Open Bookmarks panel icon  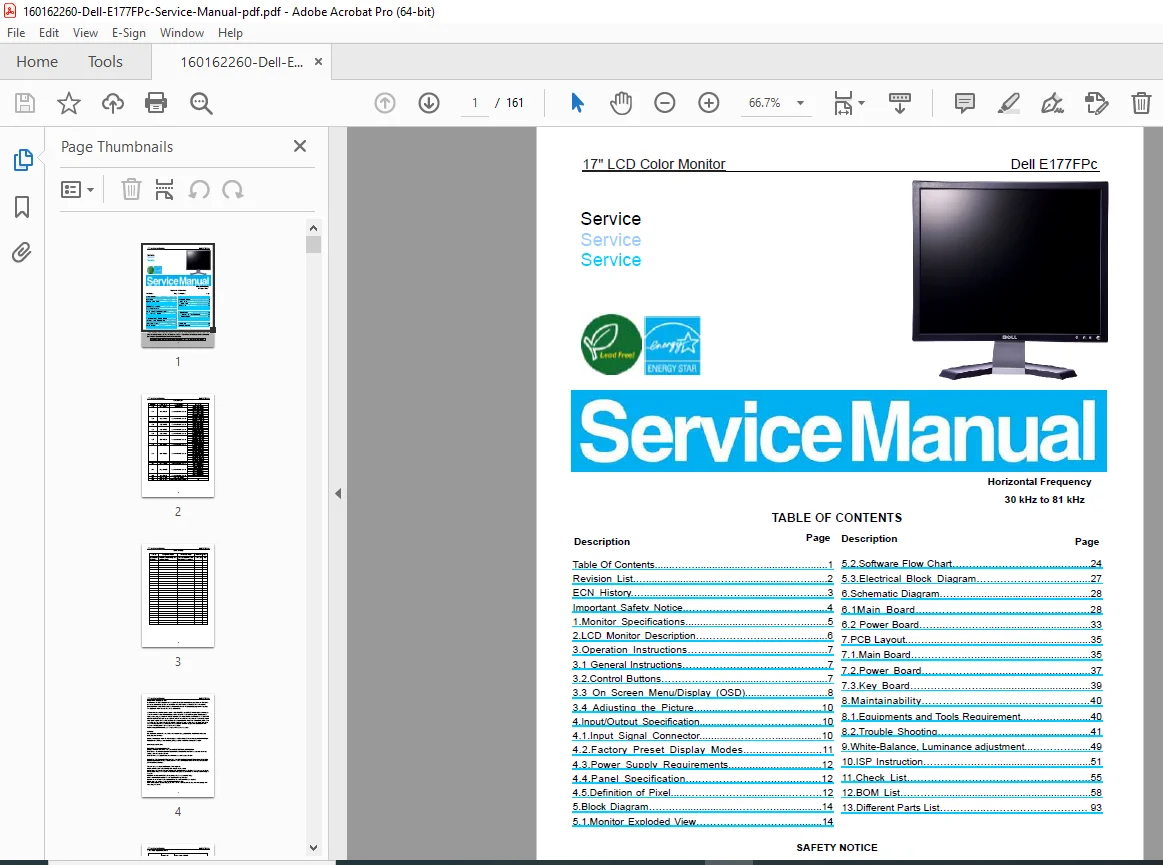22,207
